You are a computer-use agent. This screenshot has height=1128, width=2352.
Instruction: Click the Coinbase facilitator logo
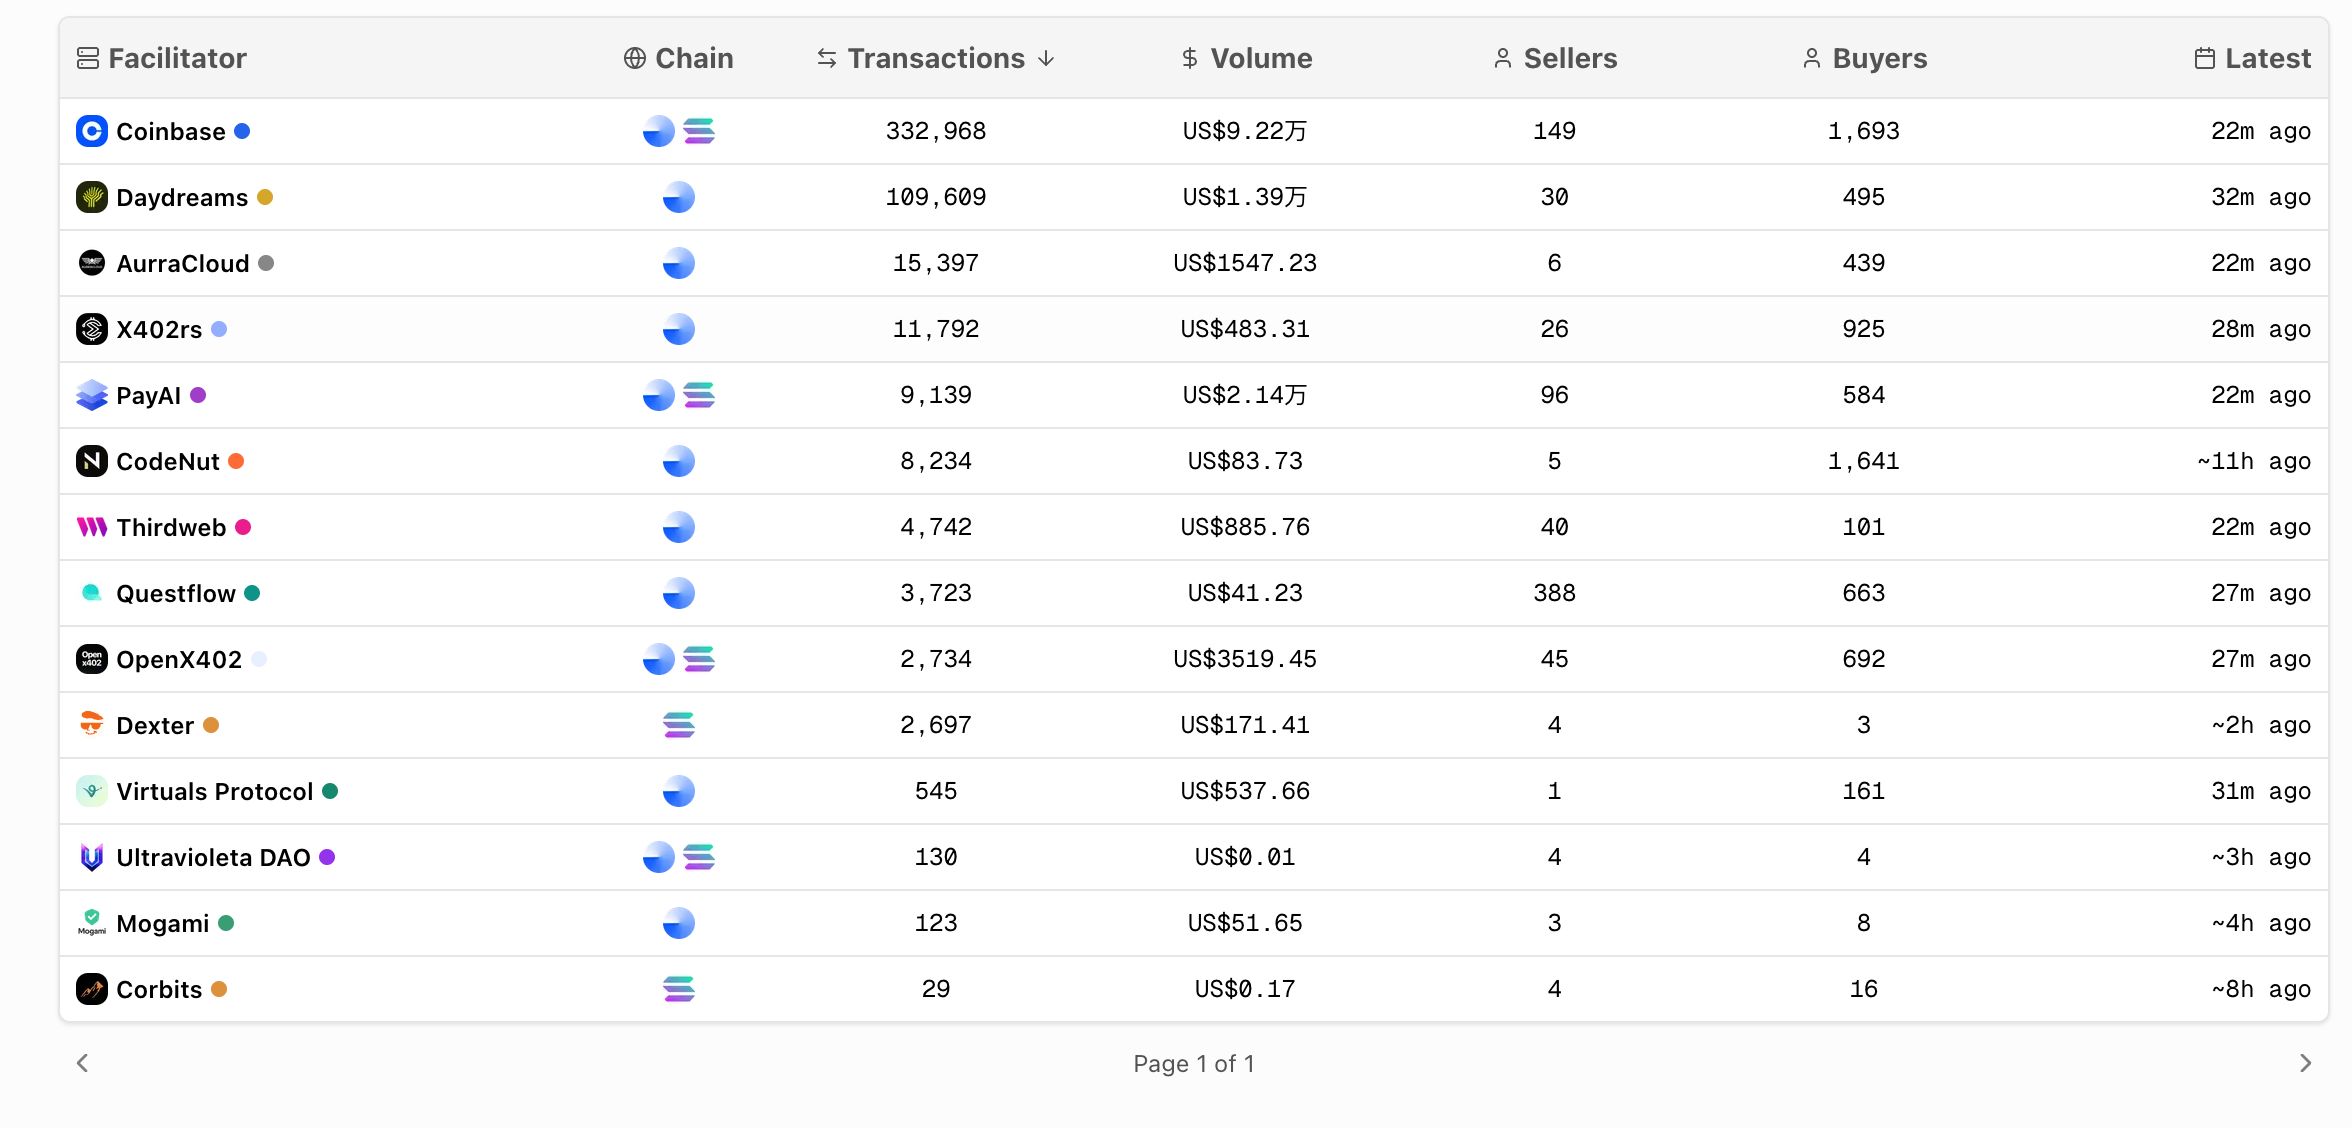click(x=91, y=131)
